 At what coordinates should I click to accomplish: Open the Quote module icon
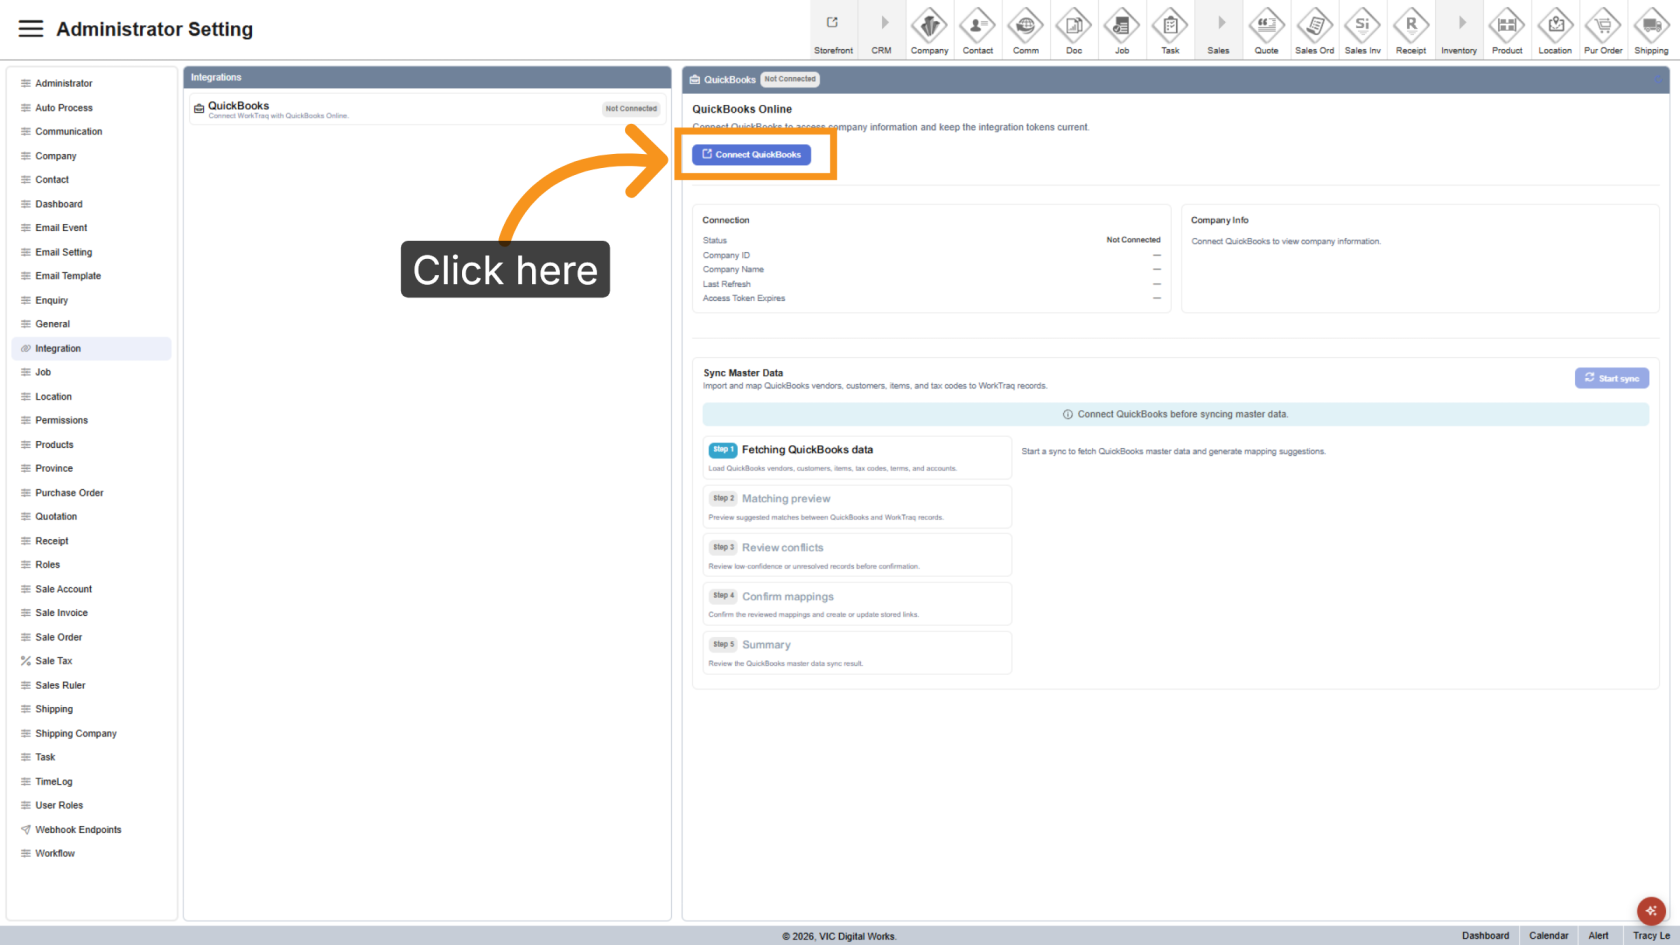(1267, 30)
